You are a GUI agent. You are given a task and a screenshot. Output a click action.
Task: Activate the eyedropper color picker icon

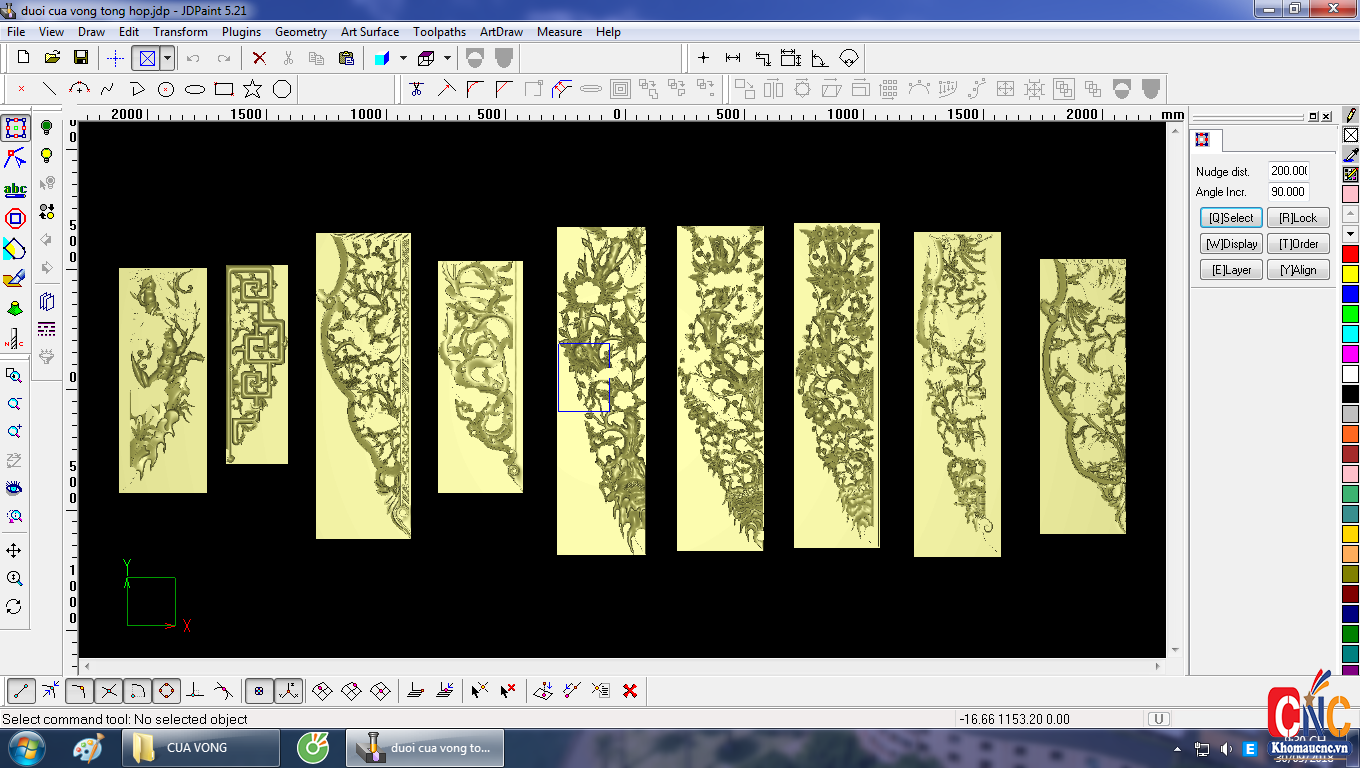(1351, 154)
